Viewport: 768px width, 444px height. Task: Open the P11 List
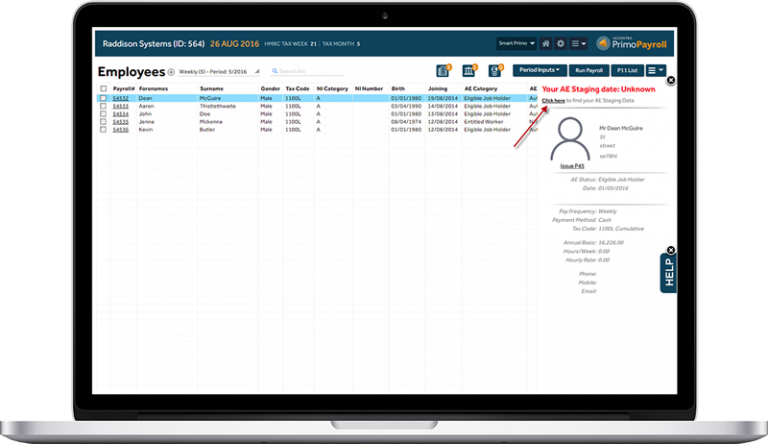coord(627,70)
